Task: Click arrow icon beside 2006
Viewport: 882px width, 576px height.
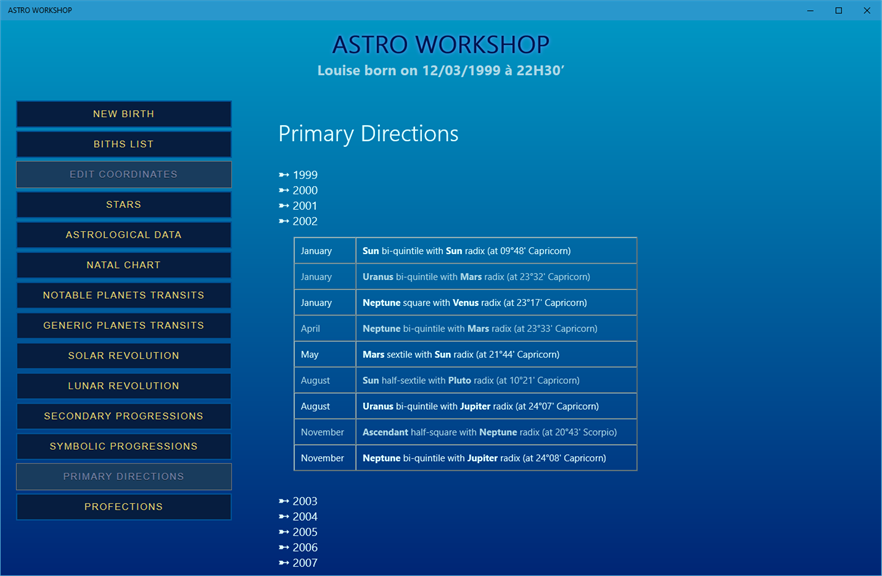Action: [x=284, y=547]
